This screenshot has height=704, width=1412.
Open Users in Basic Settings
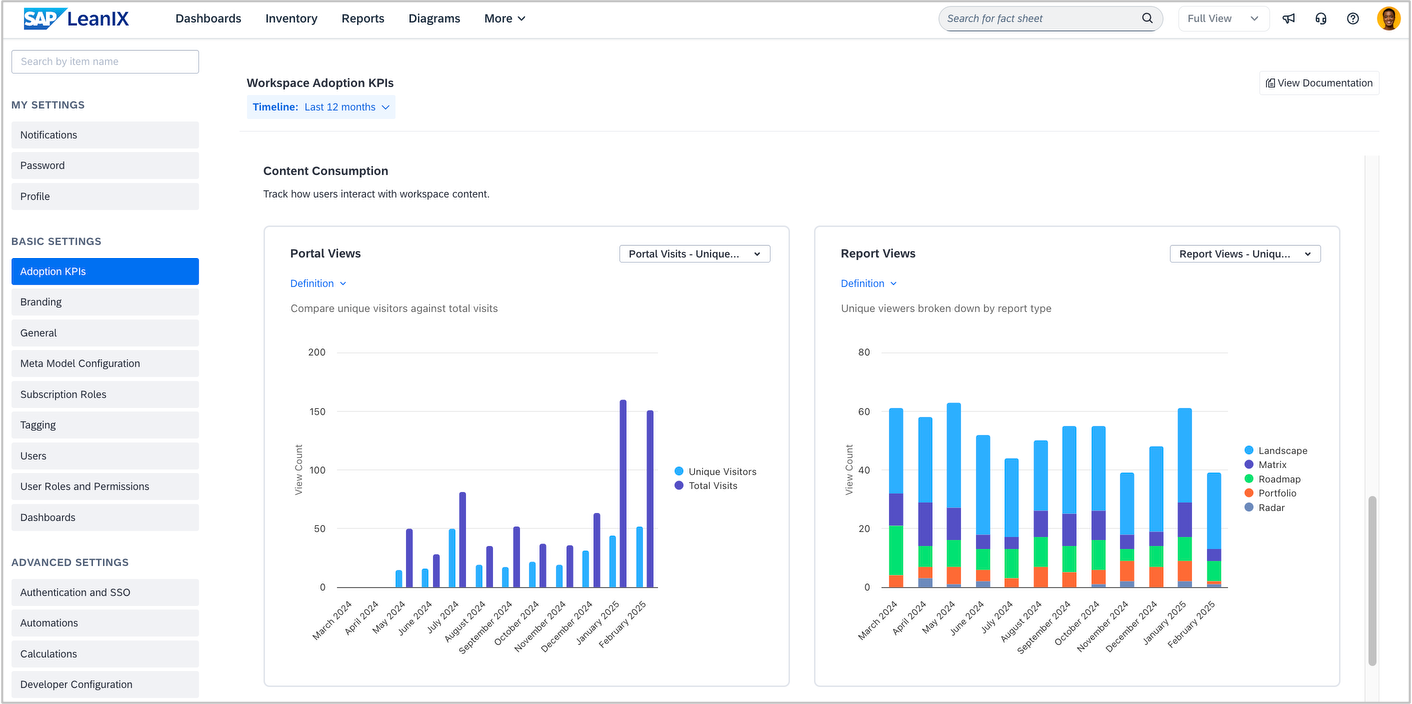click(x=105, y=456)
